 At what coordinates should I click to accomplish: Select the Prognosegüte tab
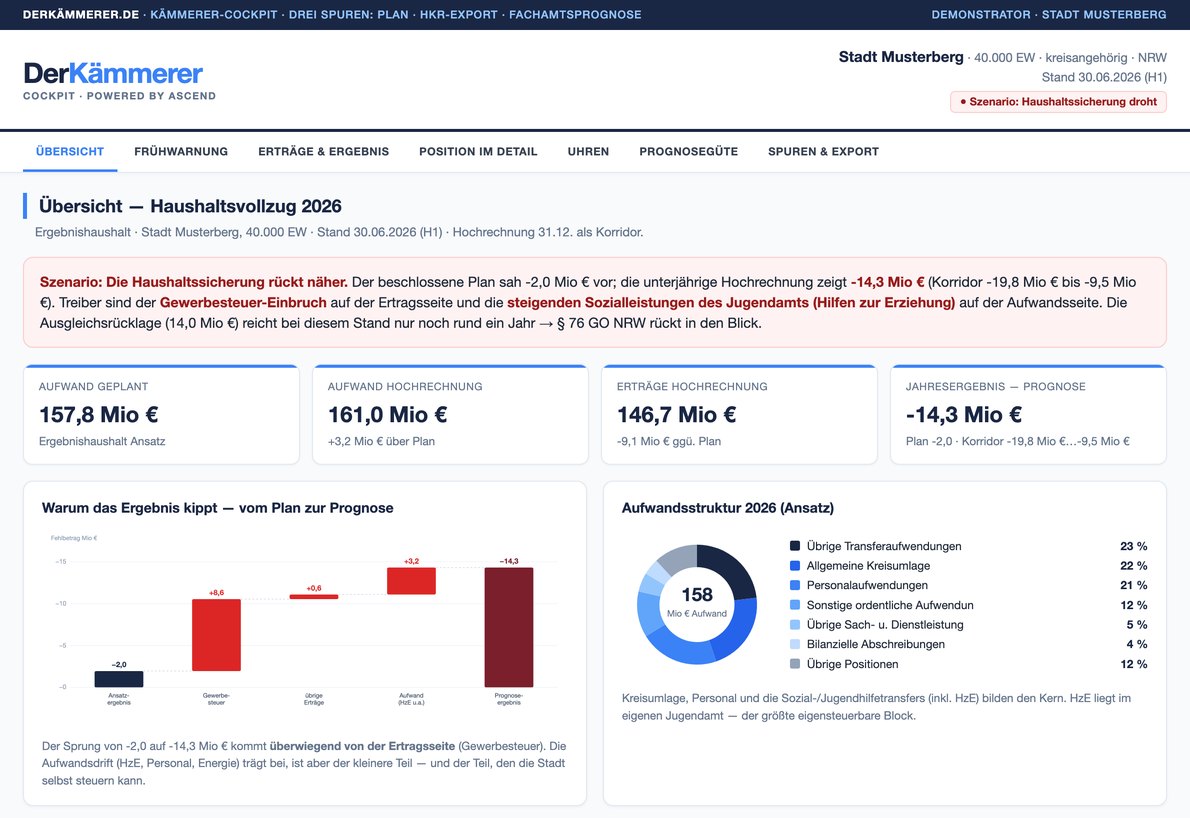coord(688,152)
